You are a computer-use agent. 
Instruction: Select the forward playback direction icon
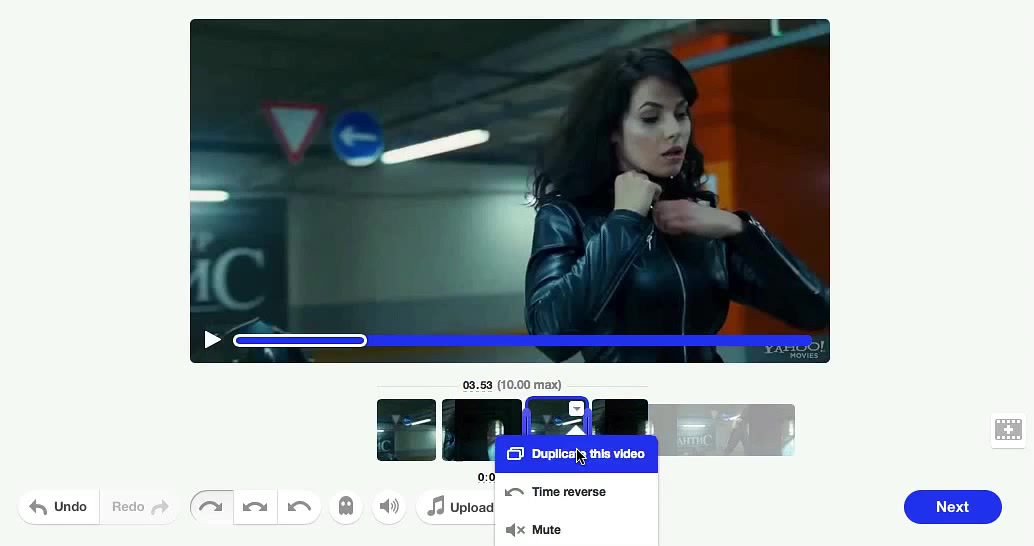point(211,507)
